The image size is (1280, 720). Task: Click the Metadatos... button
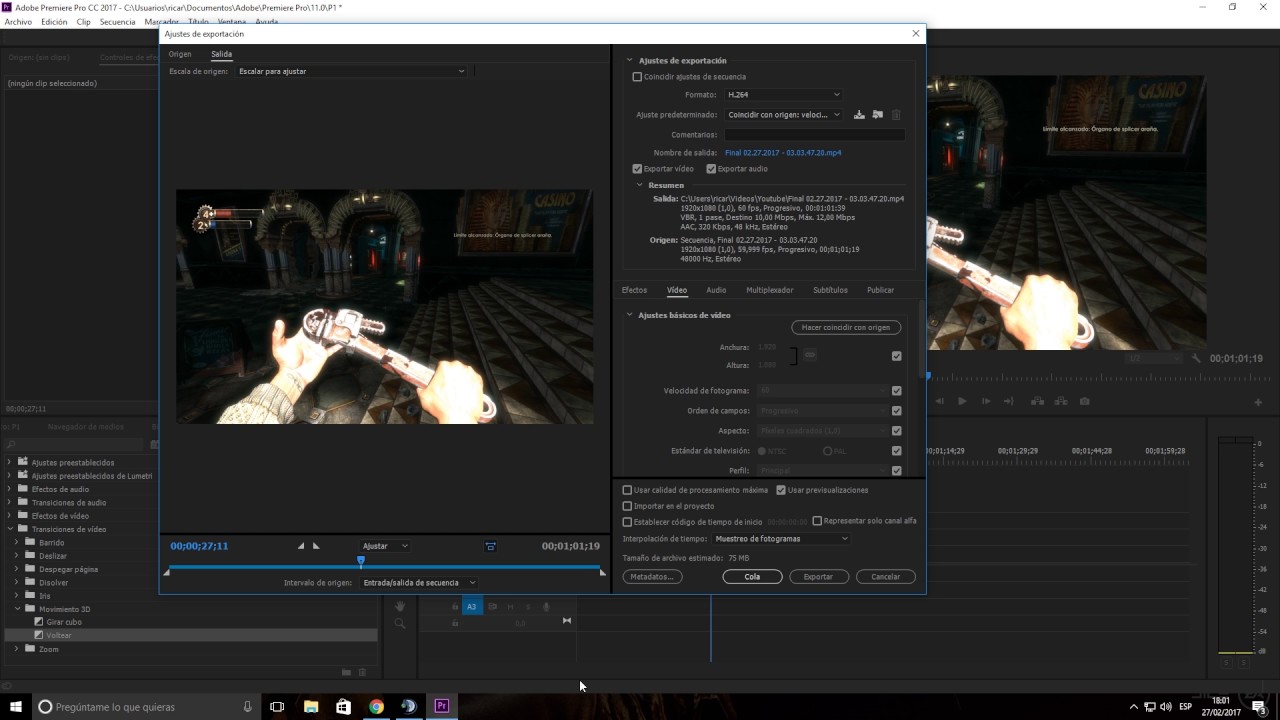point(652,577)
